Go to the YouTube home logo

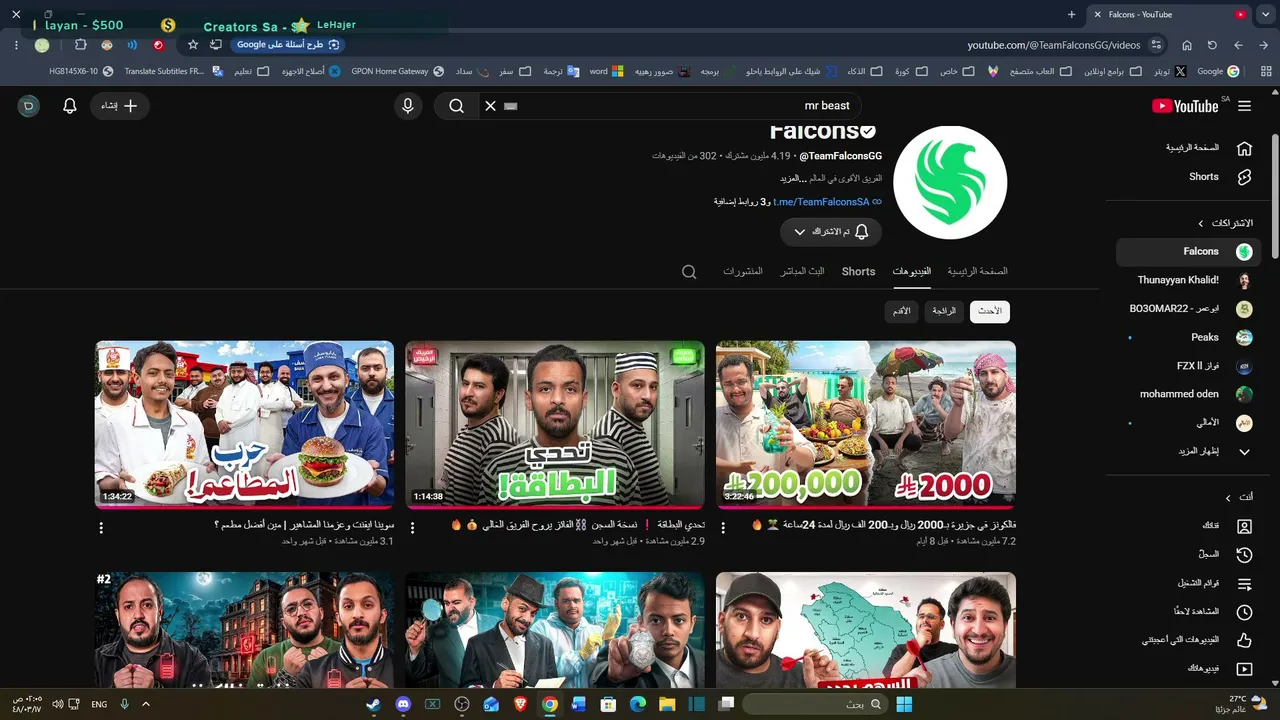coord(1185,106)
